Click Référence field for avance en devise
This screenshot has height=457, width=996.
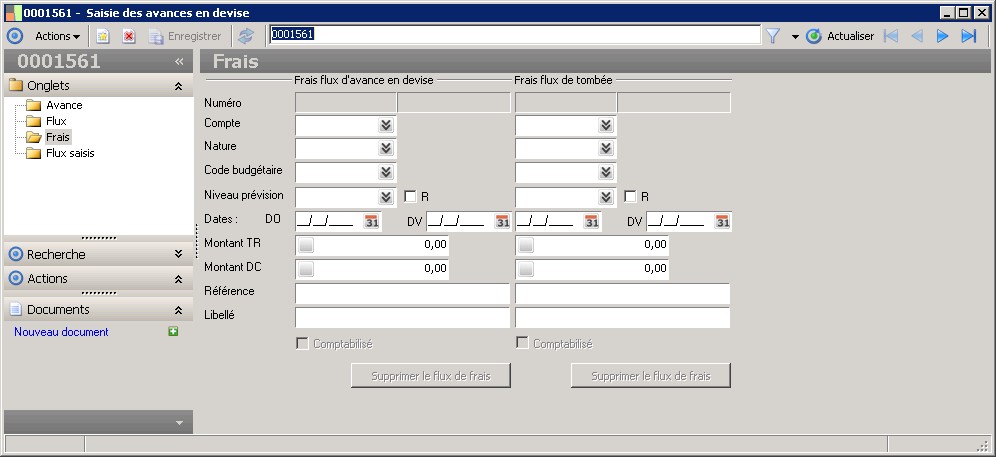[x=403, y=294]
